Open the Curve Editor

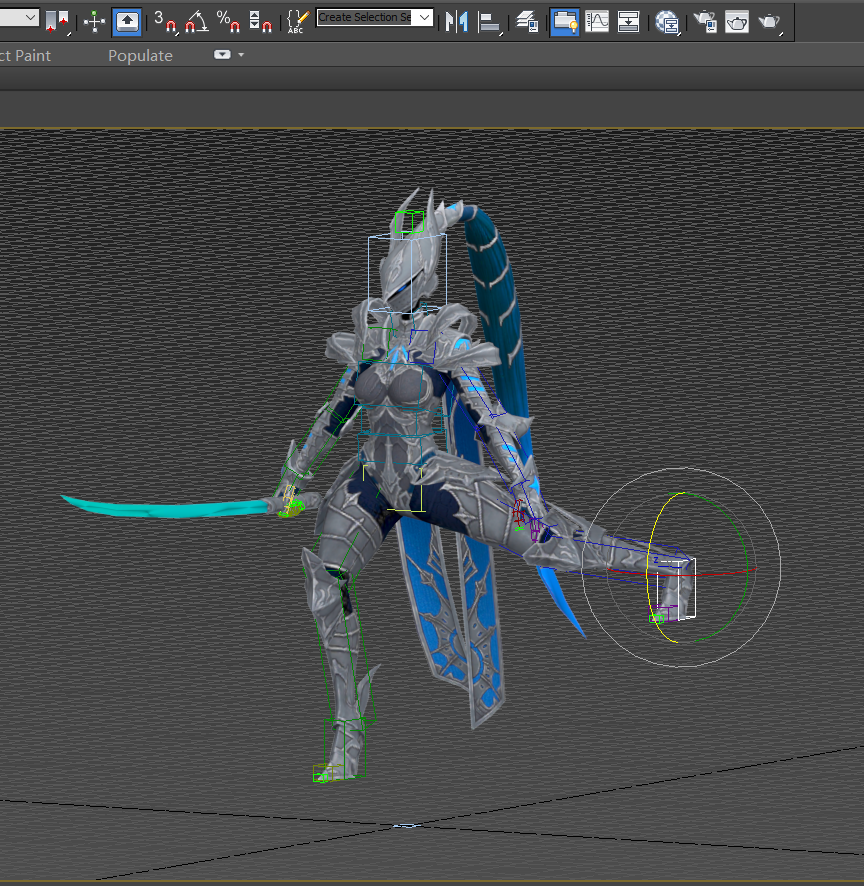597,20
